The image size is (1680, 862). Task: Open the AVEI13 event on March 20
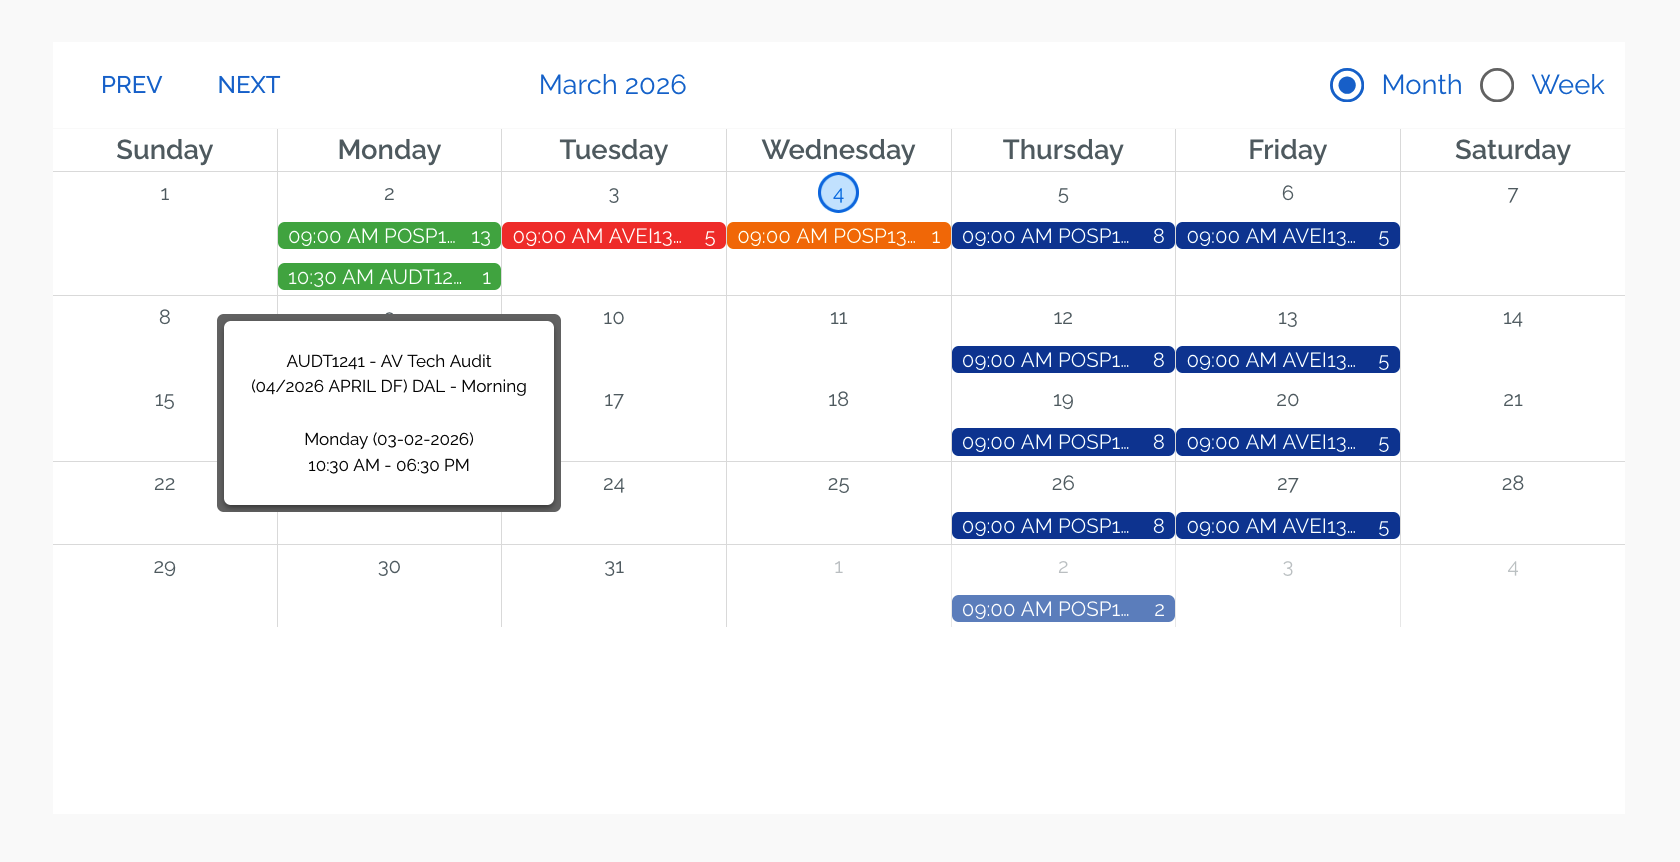1288,441
